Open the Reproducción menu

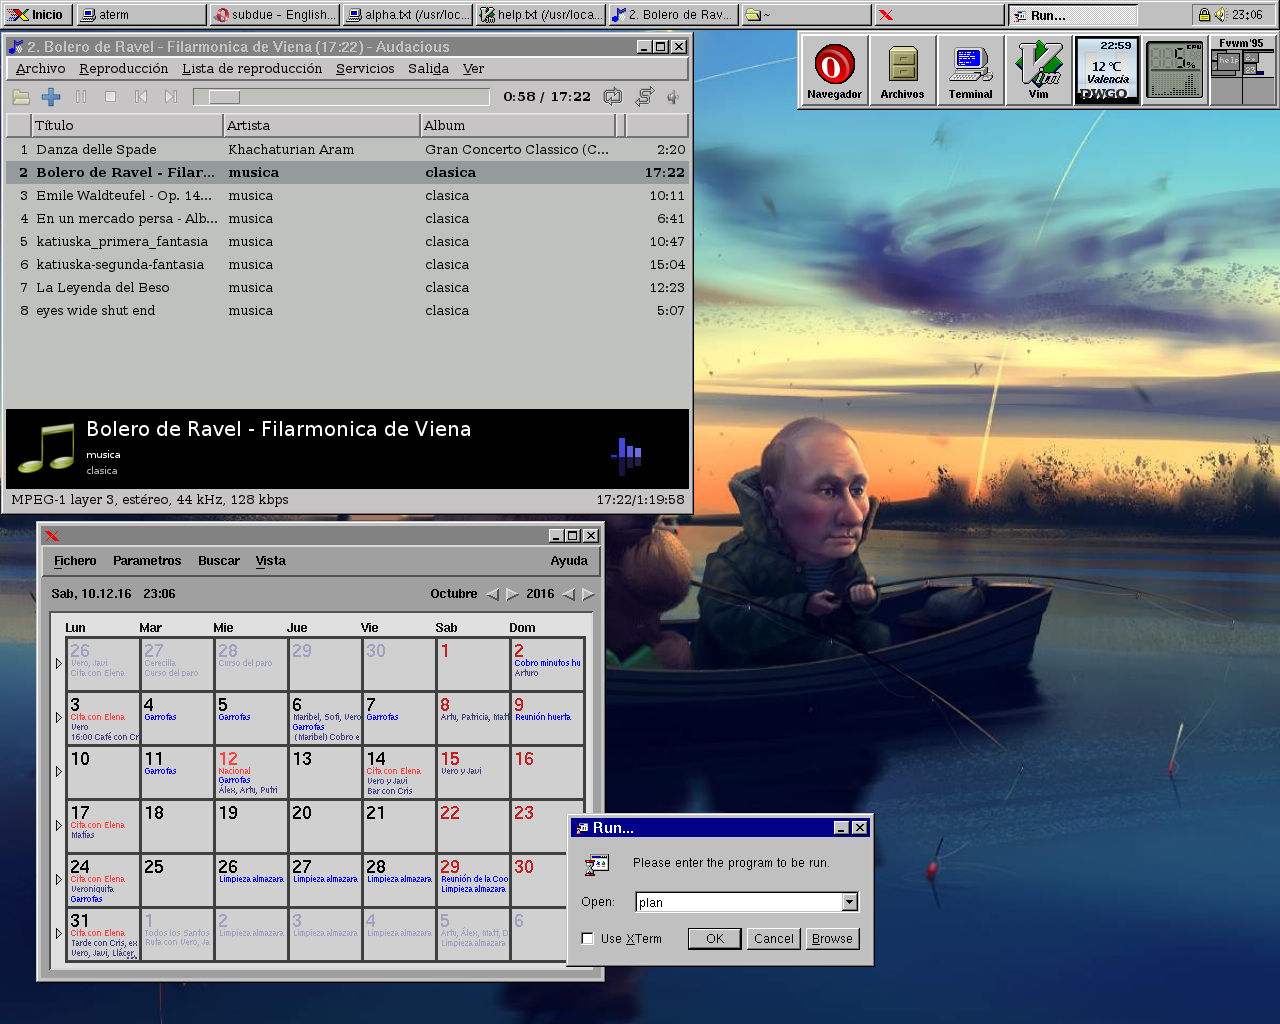click(x=124, y=69)
